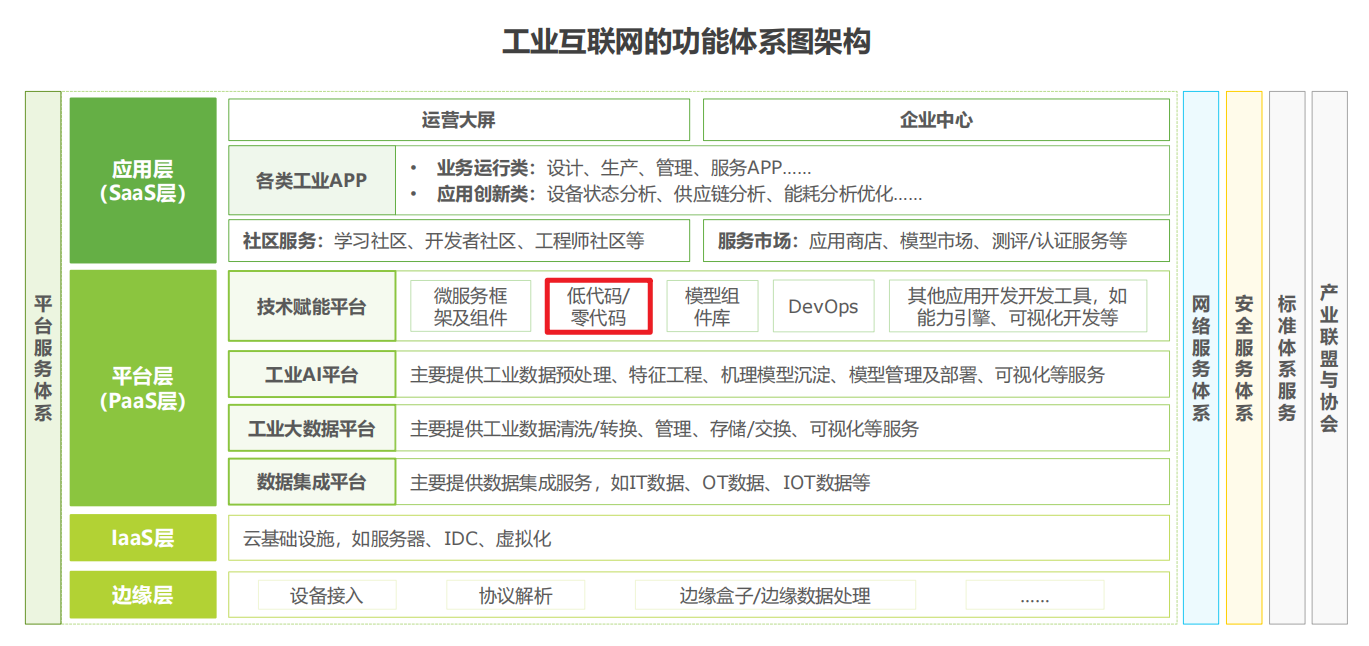Select the 平台服务体系 vertical bar

(x=43, y=358)
